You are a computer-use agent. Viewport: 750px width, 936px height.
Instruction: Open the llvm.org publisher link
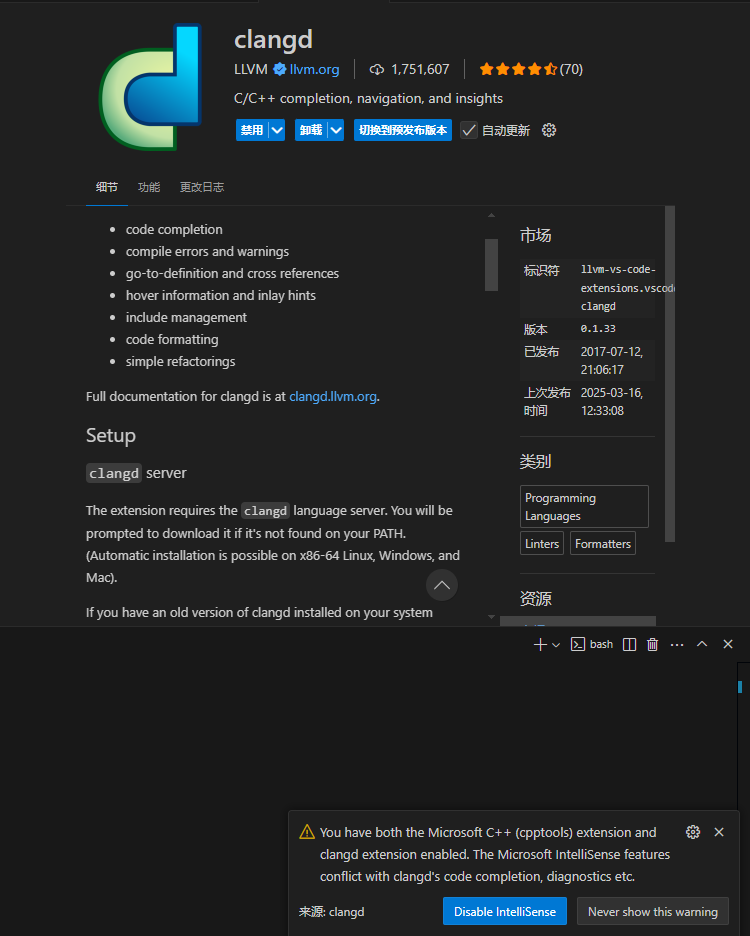(314, 69)
